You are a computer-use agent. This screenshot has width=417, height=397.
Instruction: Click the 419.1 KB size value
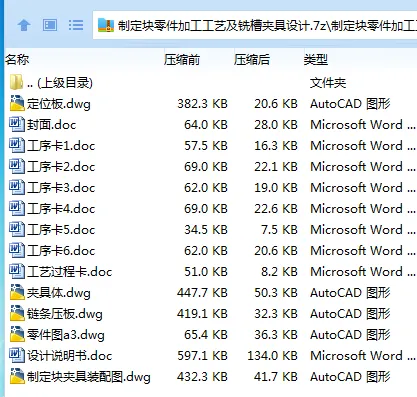coord(202,314)
